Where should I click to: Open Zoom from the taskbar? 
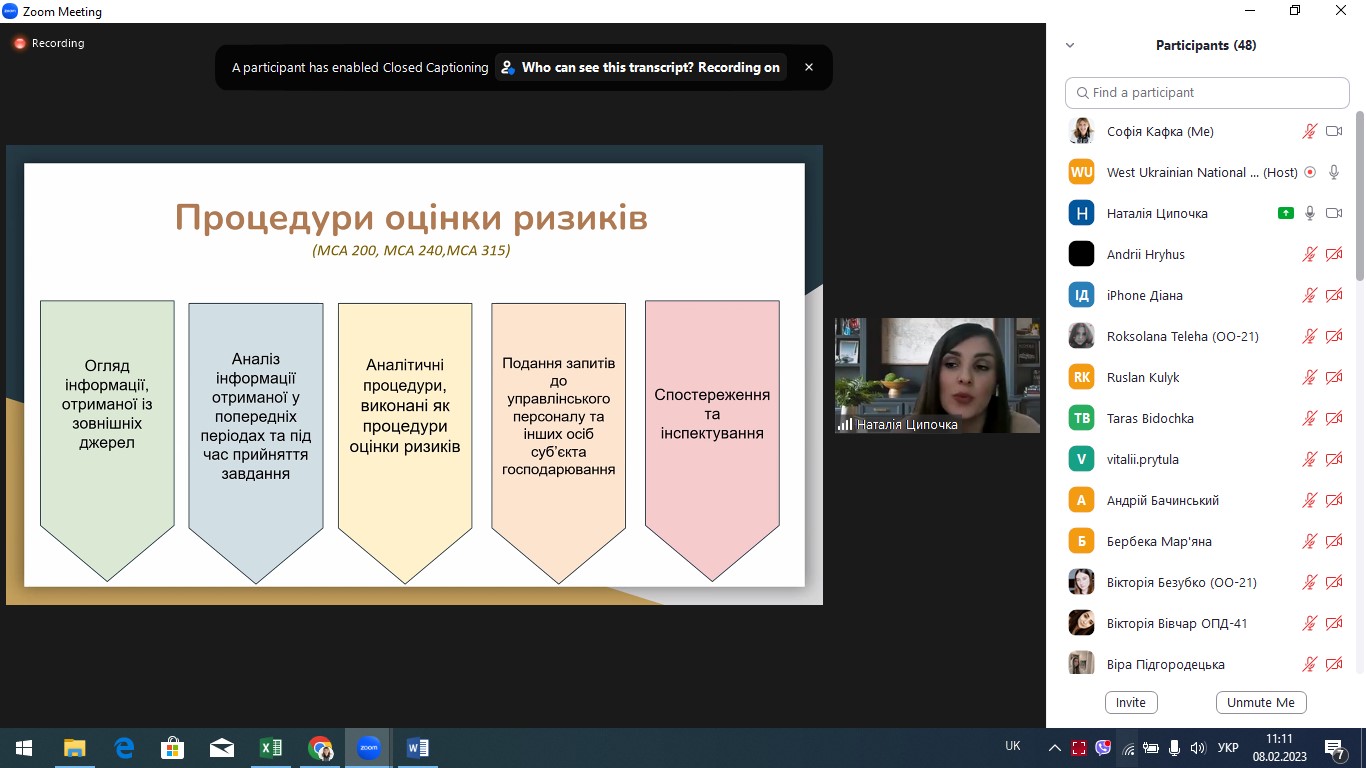coord(368,747)
